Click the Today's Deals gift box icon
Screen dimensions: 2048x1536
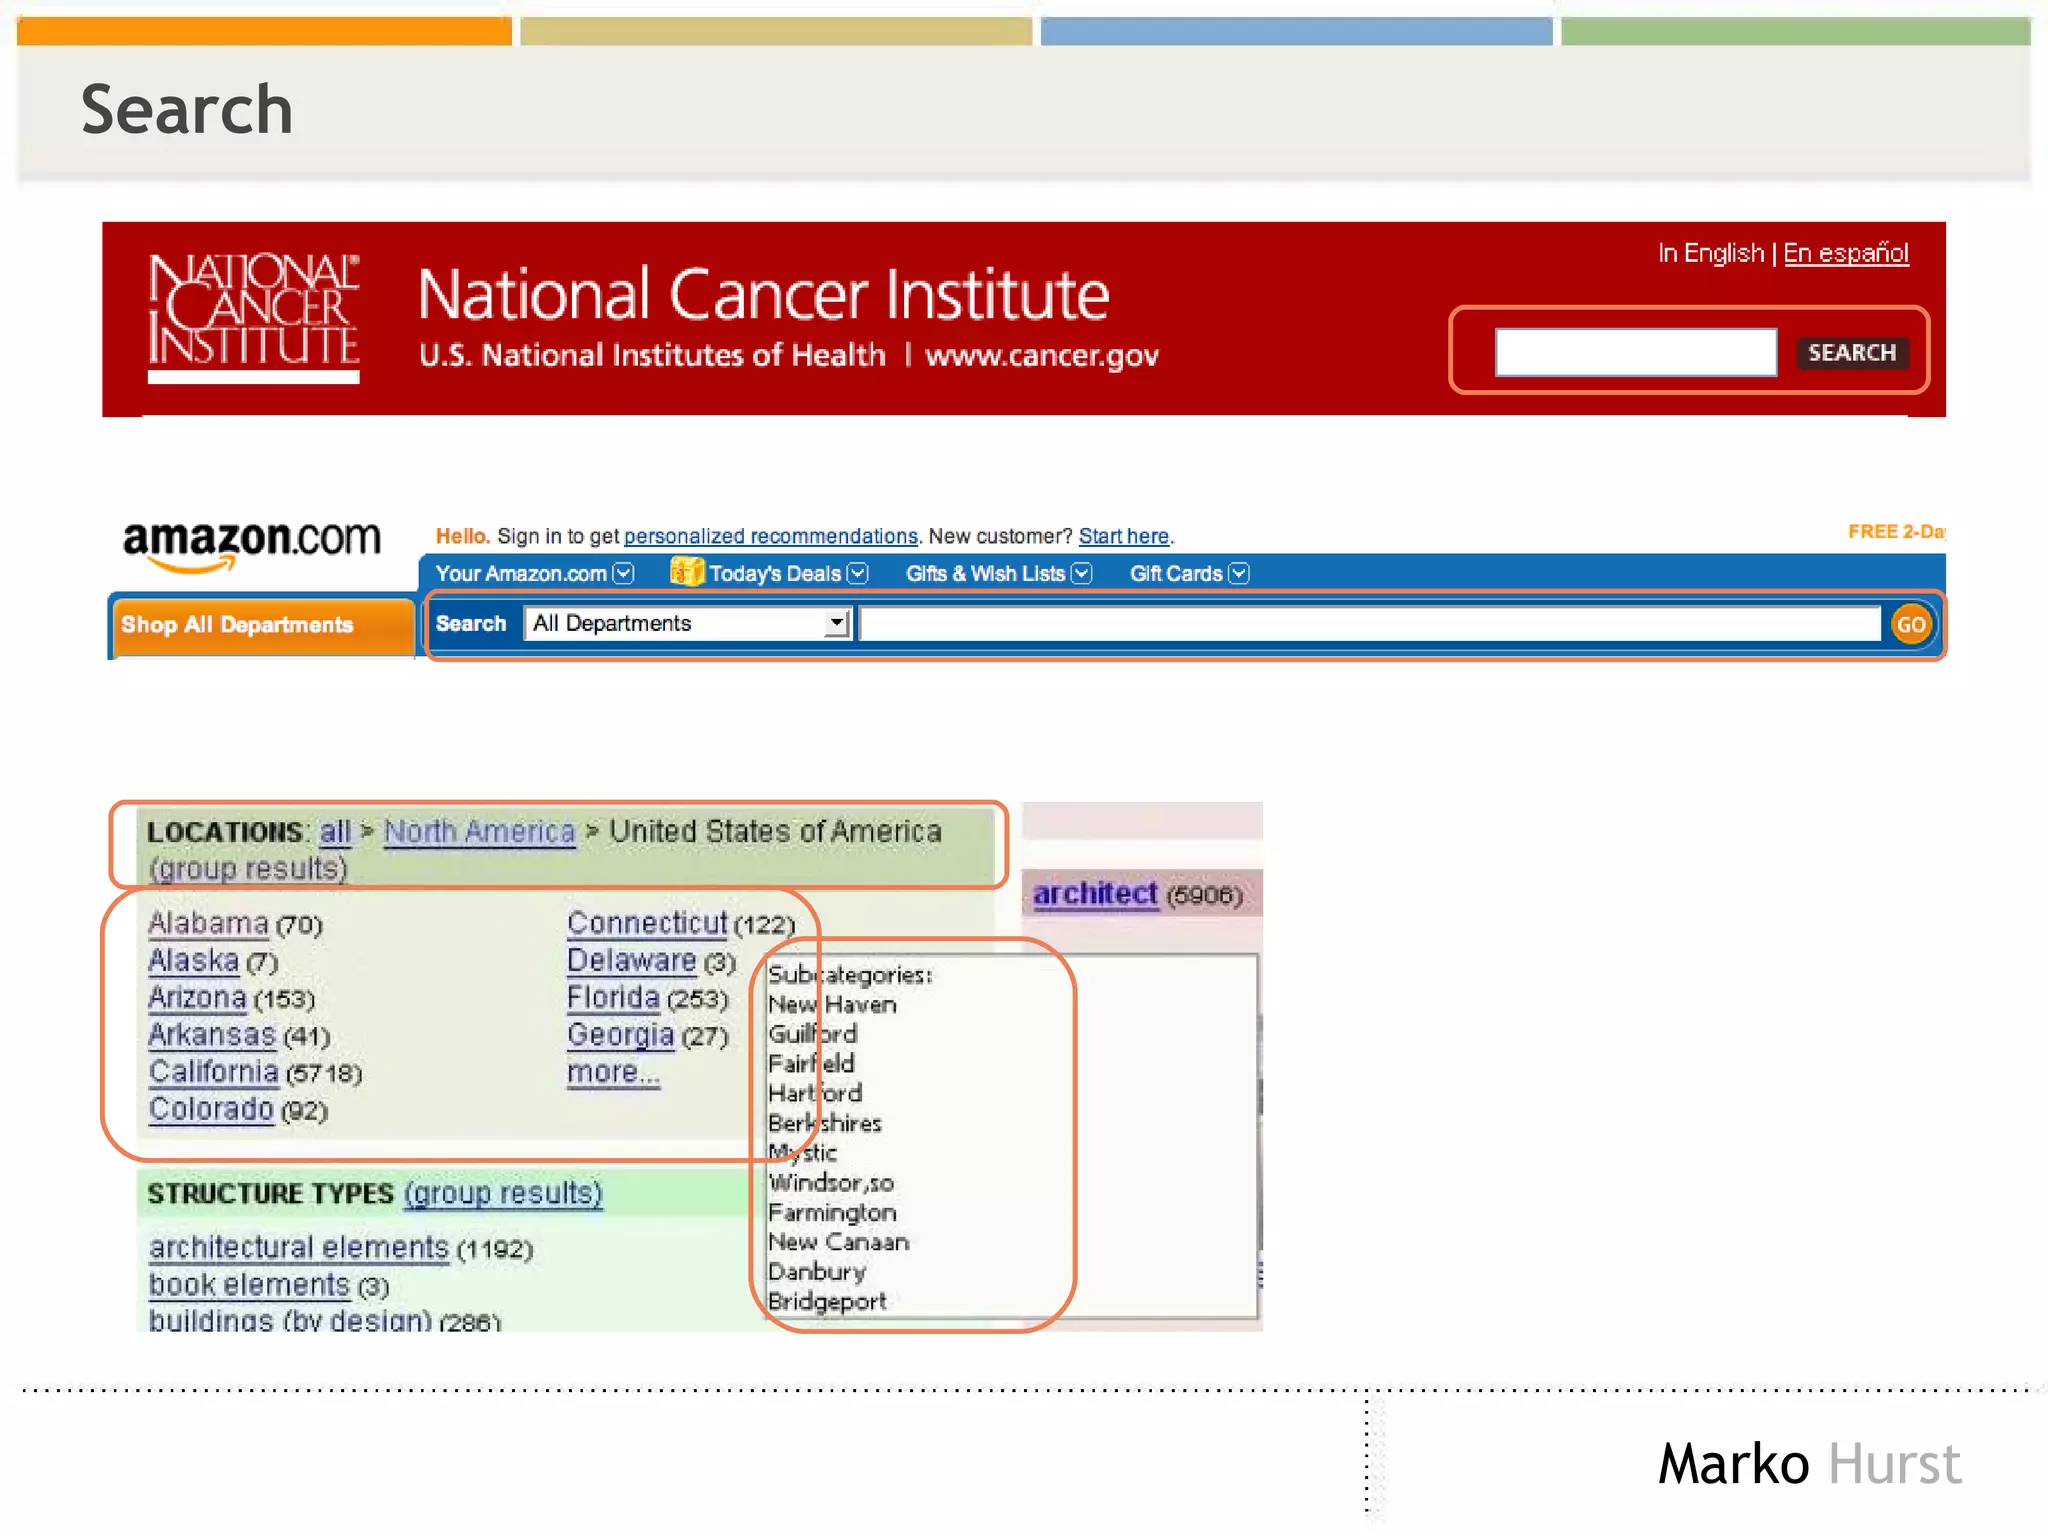click(x=686, y=571)
